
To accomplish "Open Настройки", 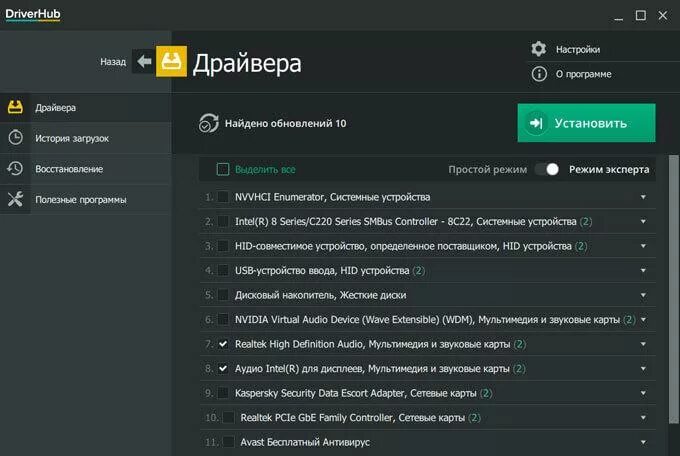I will [578, 49].
